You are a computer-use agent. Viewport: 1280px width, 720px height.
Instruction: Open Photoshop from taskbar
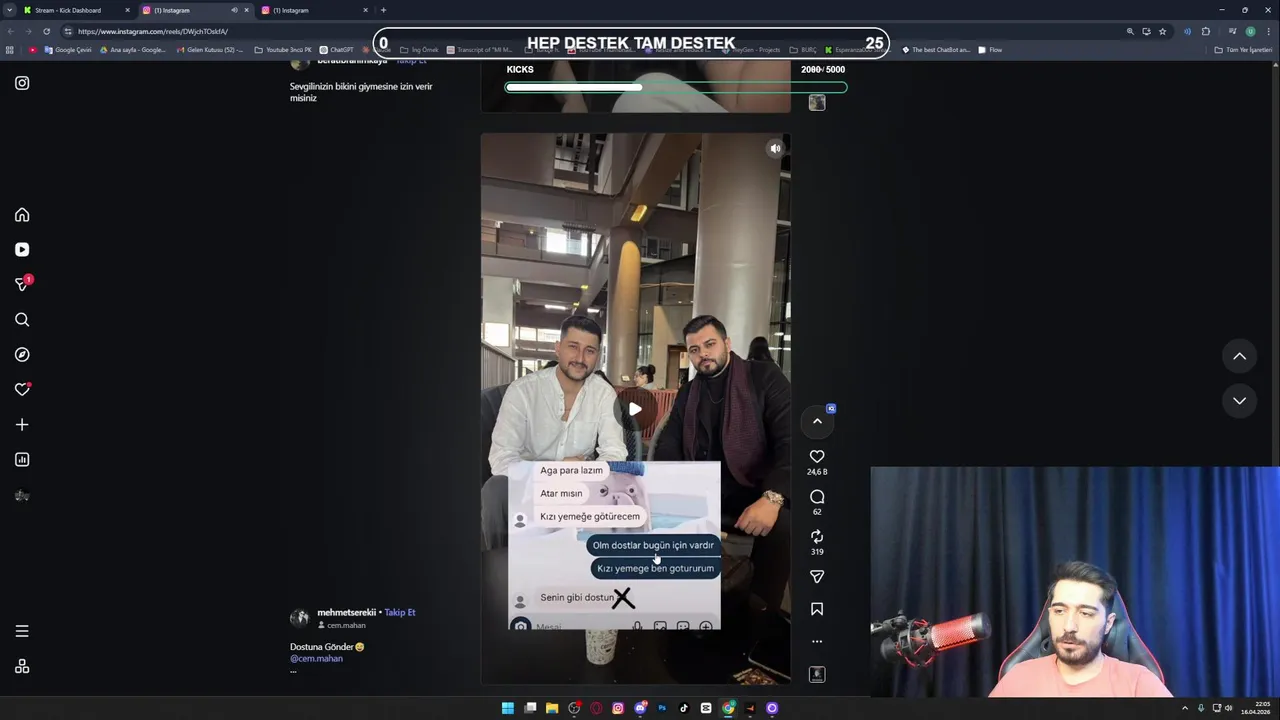tap(662, 708)
